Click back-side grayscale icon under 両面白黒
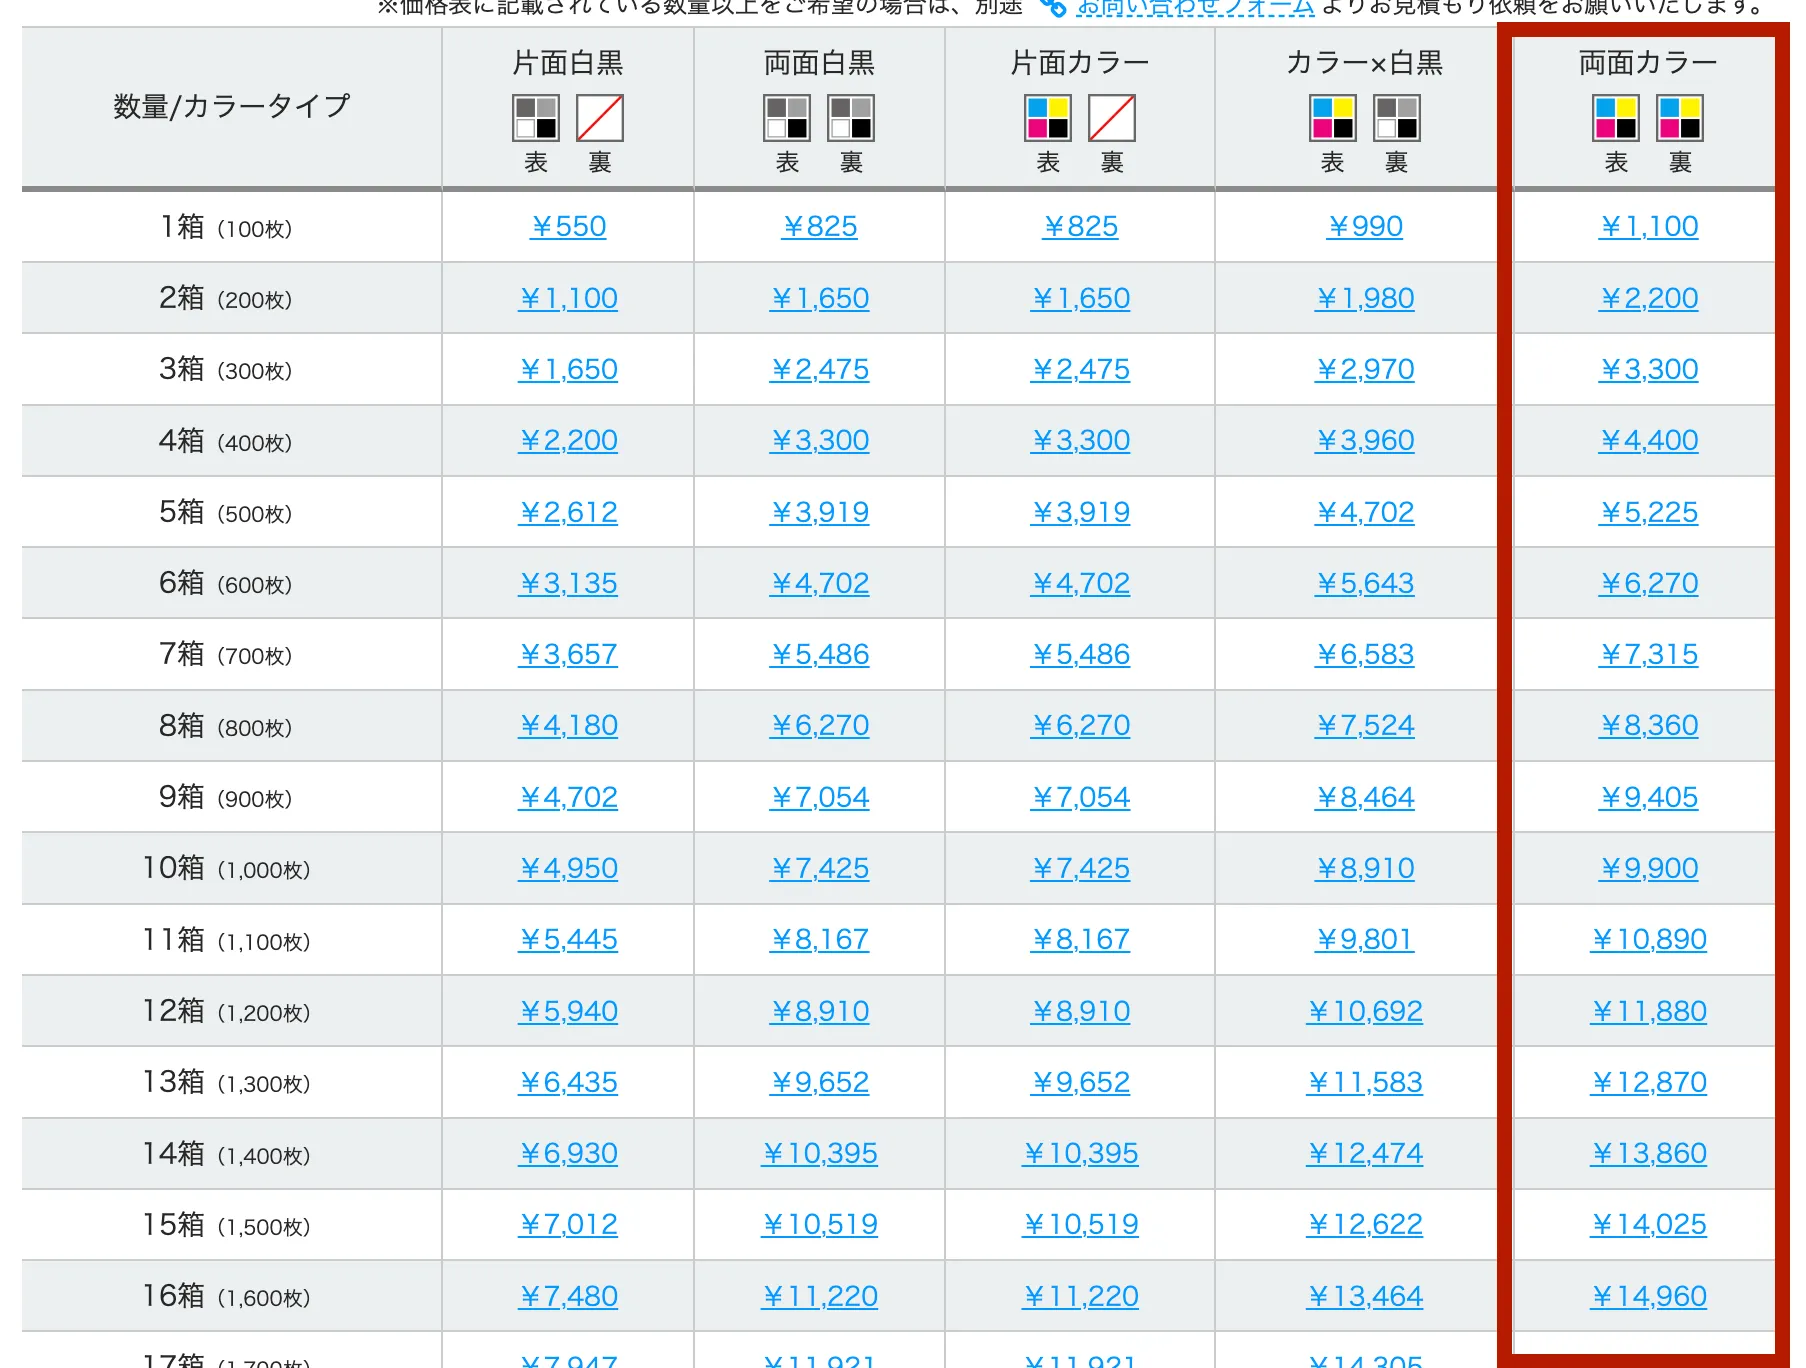Viewport: 1806px width, 1368px height. coord(851,118)
